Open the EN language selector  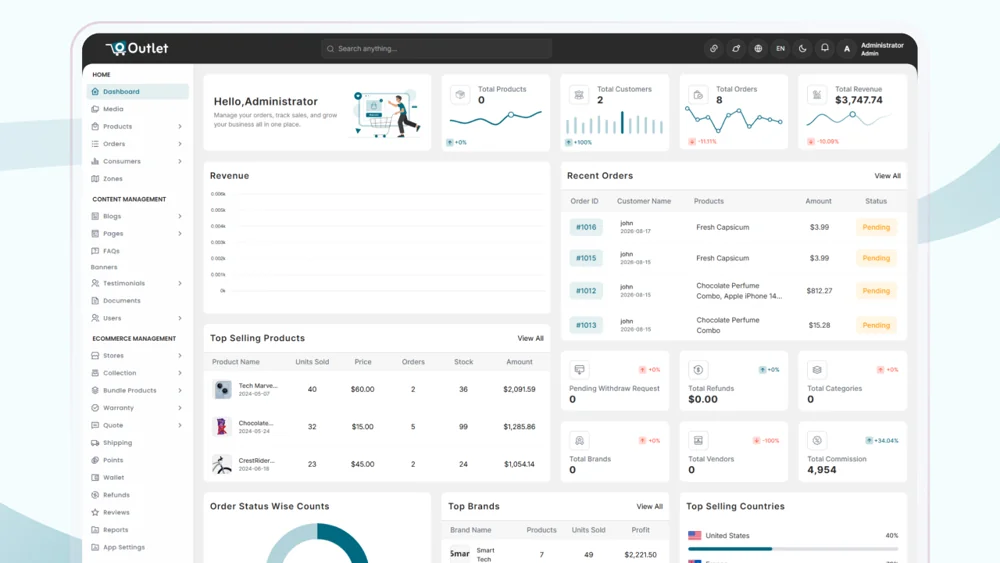(780, 48)
